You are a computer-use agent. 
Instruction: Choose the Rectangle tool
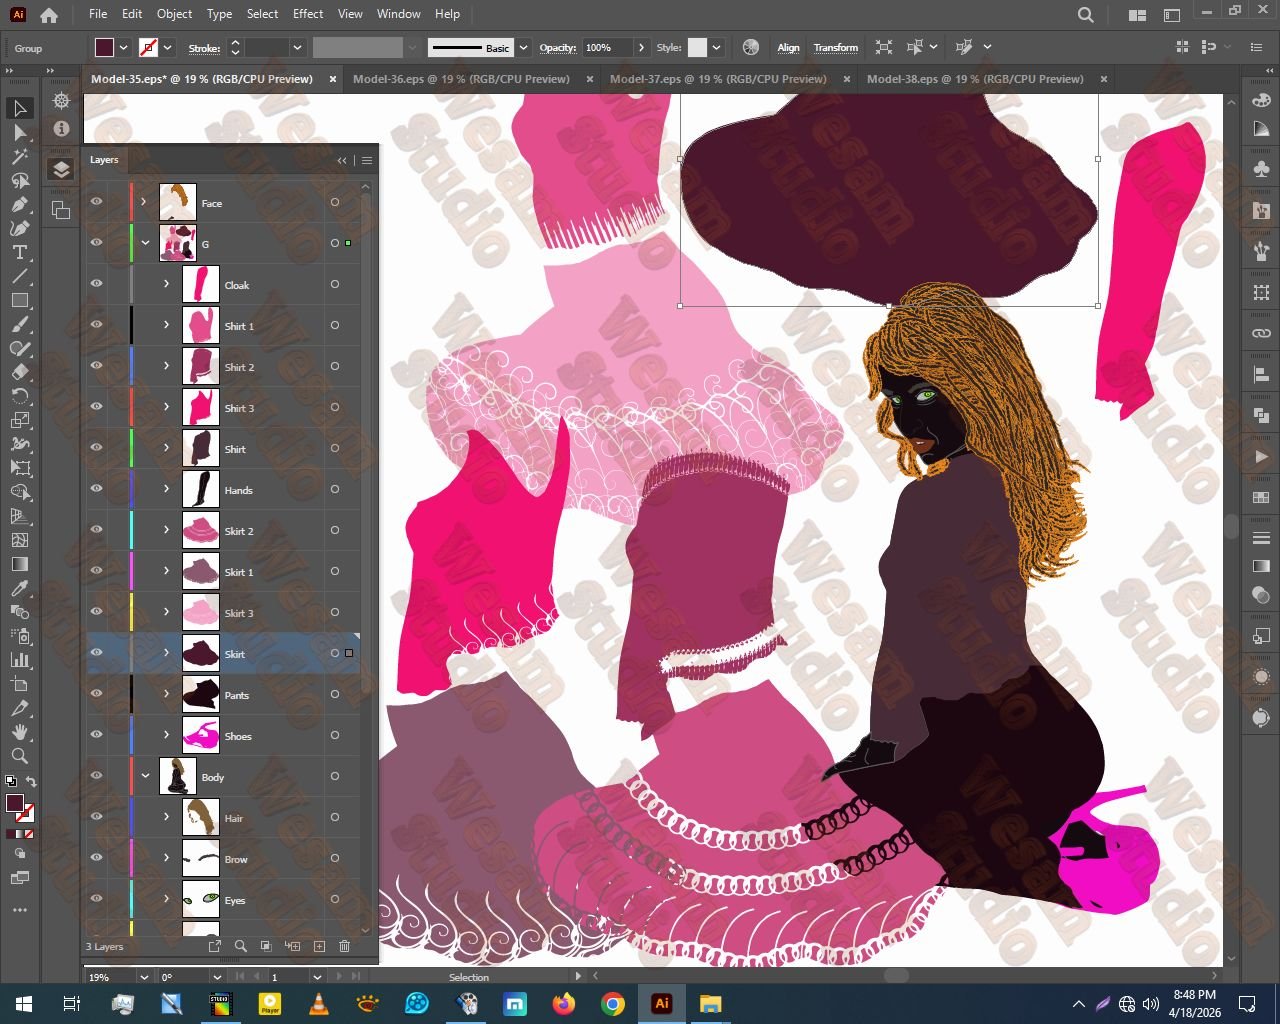click(20, 300)
